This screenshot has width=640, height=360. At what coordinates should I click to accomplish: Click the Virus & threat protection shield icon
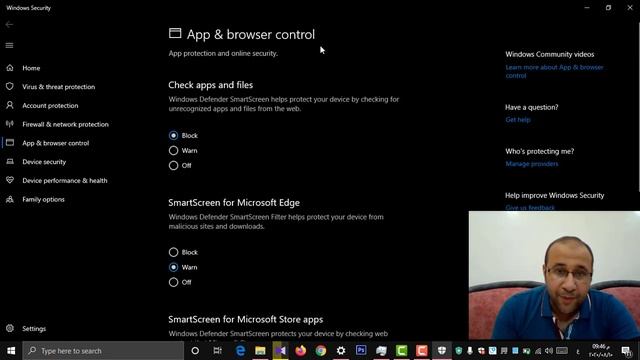[10, 87]
